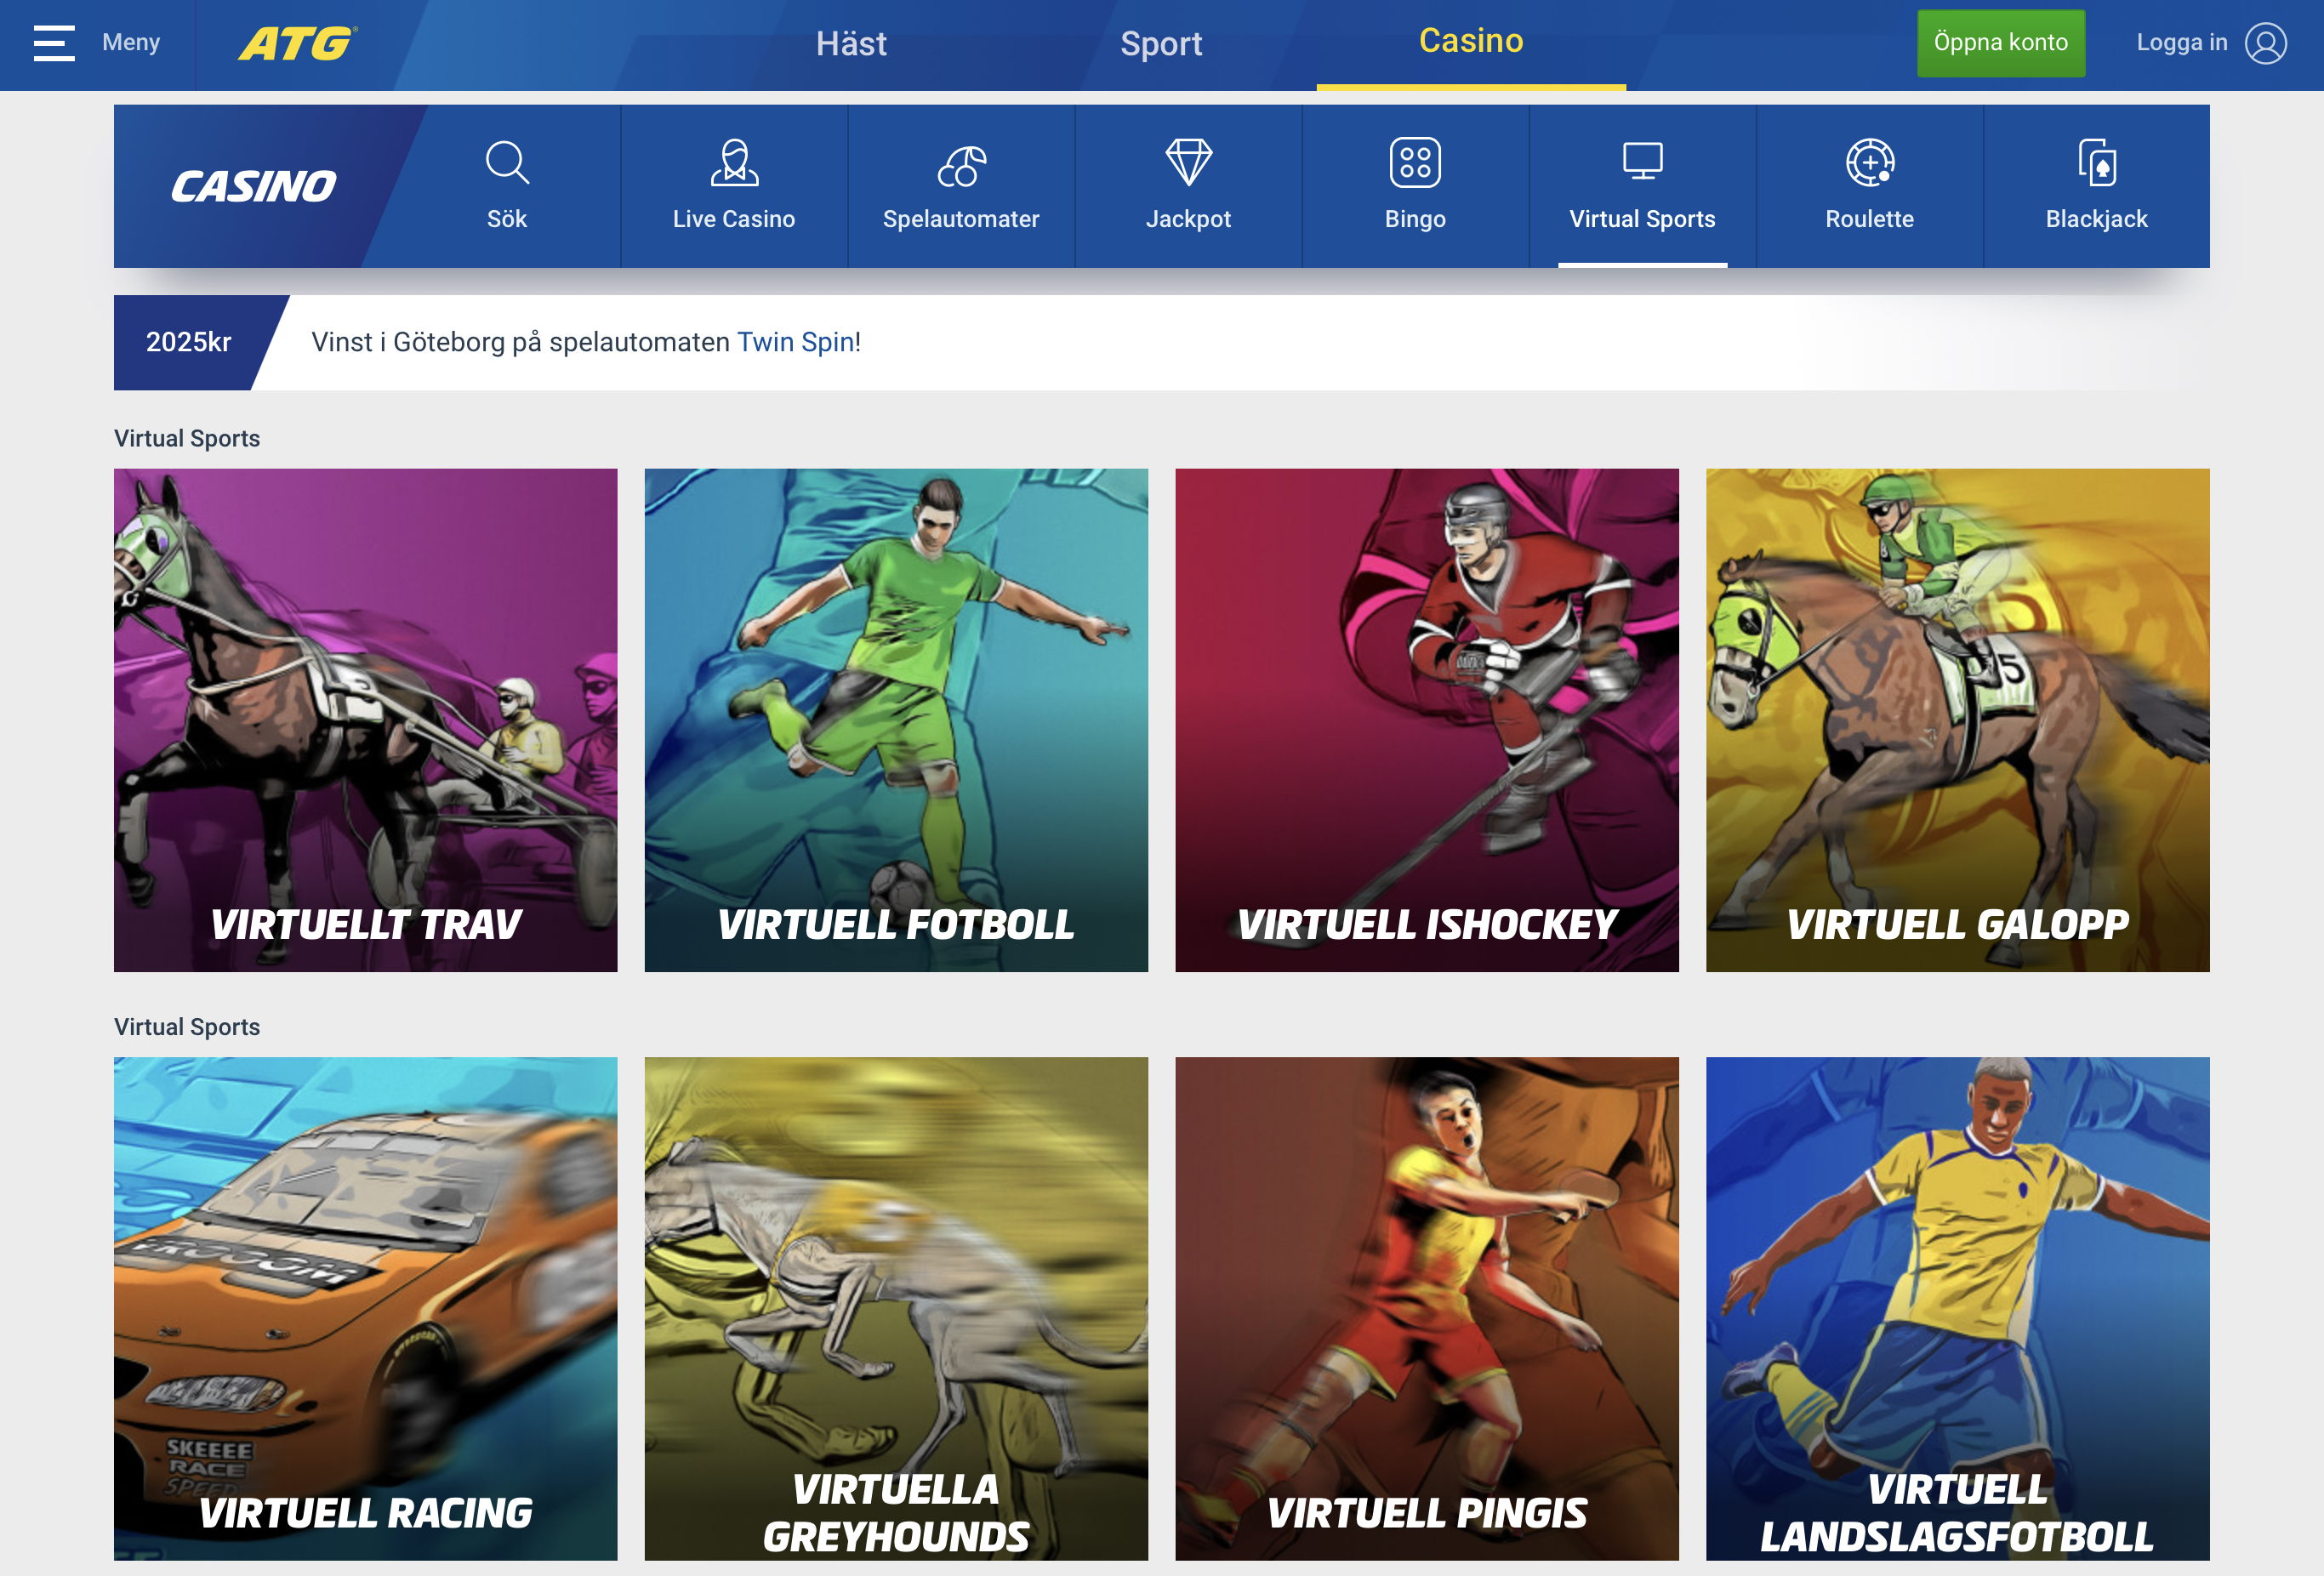
Task: Click the Logga in user avatar icon
Action: [x=2266, y=43]
